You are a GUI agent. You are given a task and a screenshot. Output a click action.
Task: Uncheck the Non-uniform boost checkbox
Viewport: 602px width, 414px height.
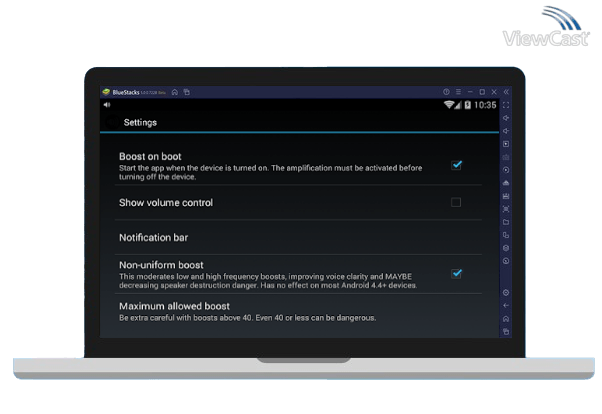(456, 274)
